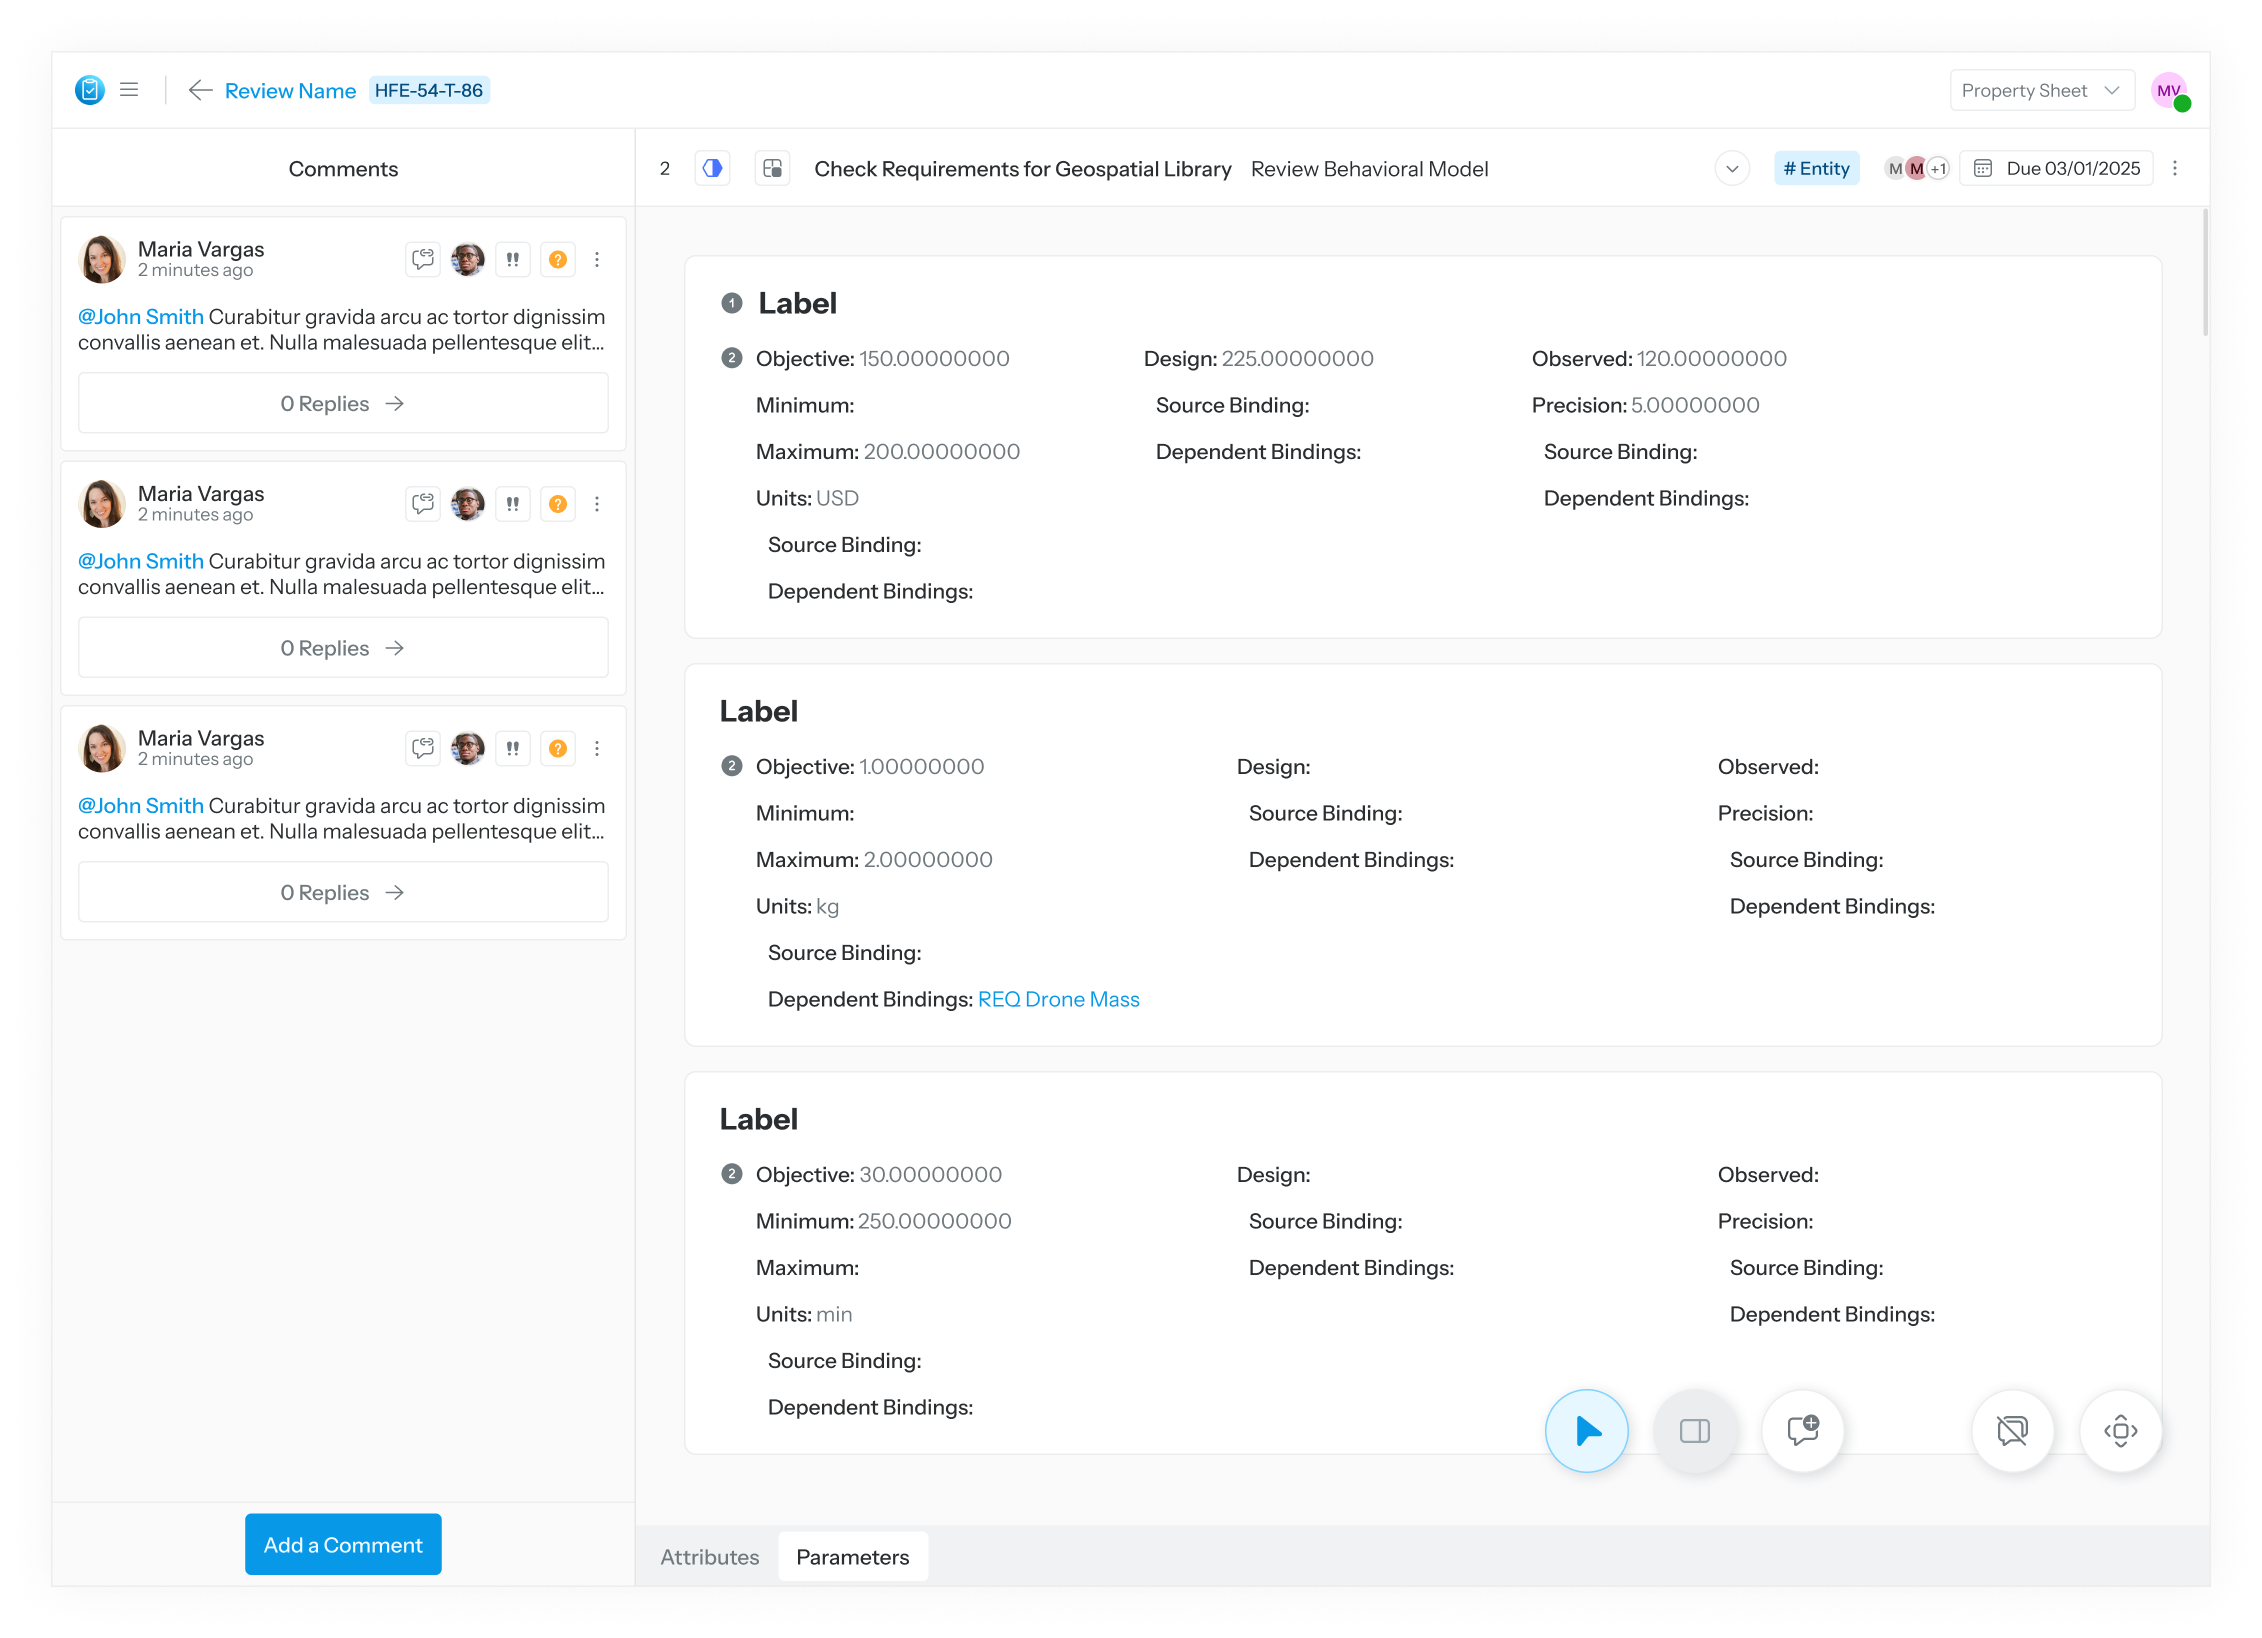Image resolution: width=2262 pixels, height=1638 pixels.
Task: Click the add comment bubble floating button
Action: coord(1802,1431)
